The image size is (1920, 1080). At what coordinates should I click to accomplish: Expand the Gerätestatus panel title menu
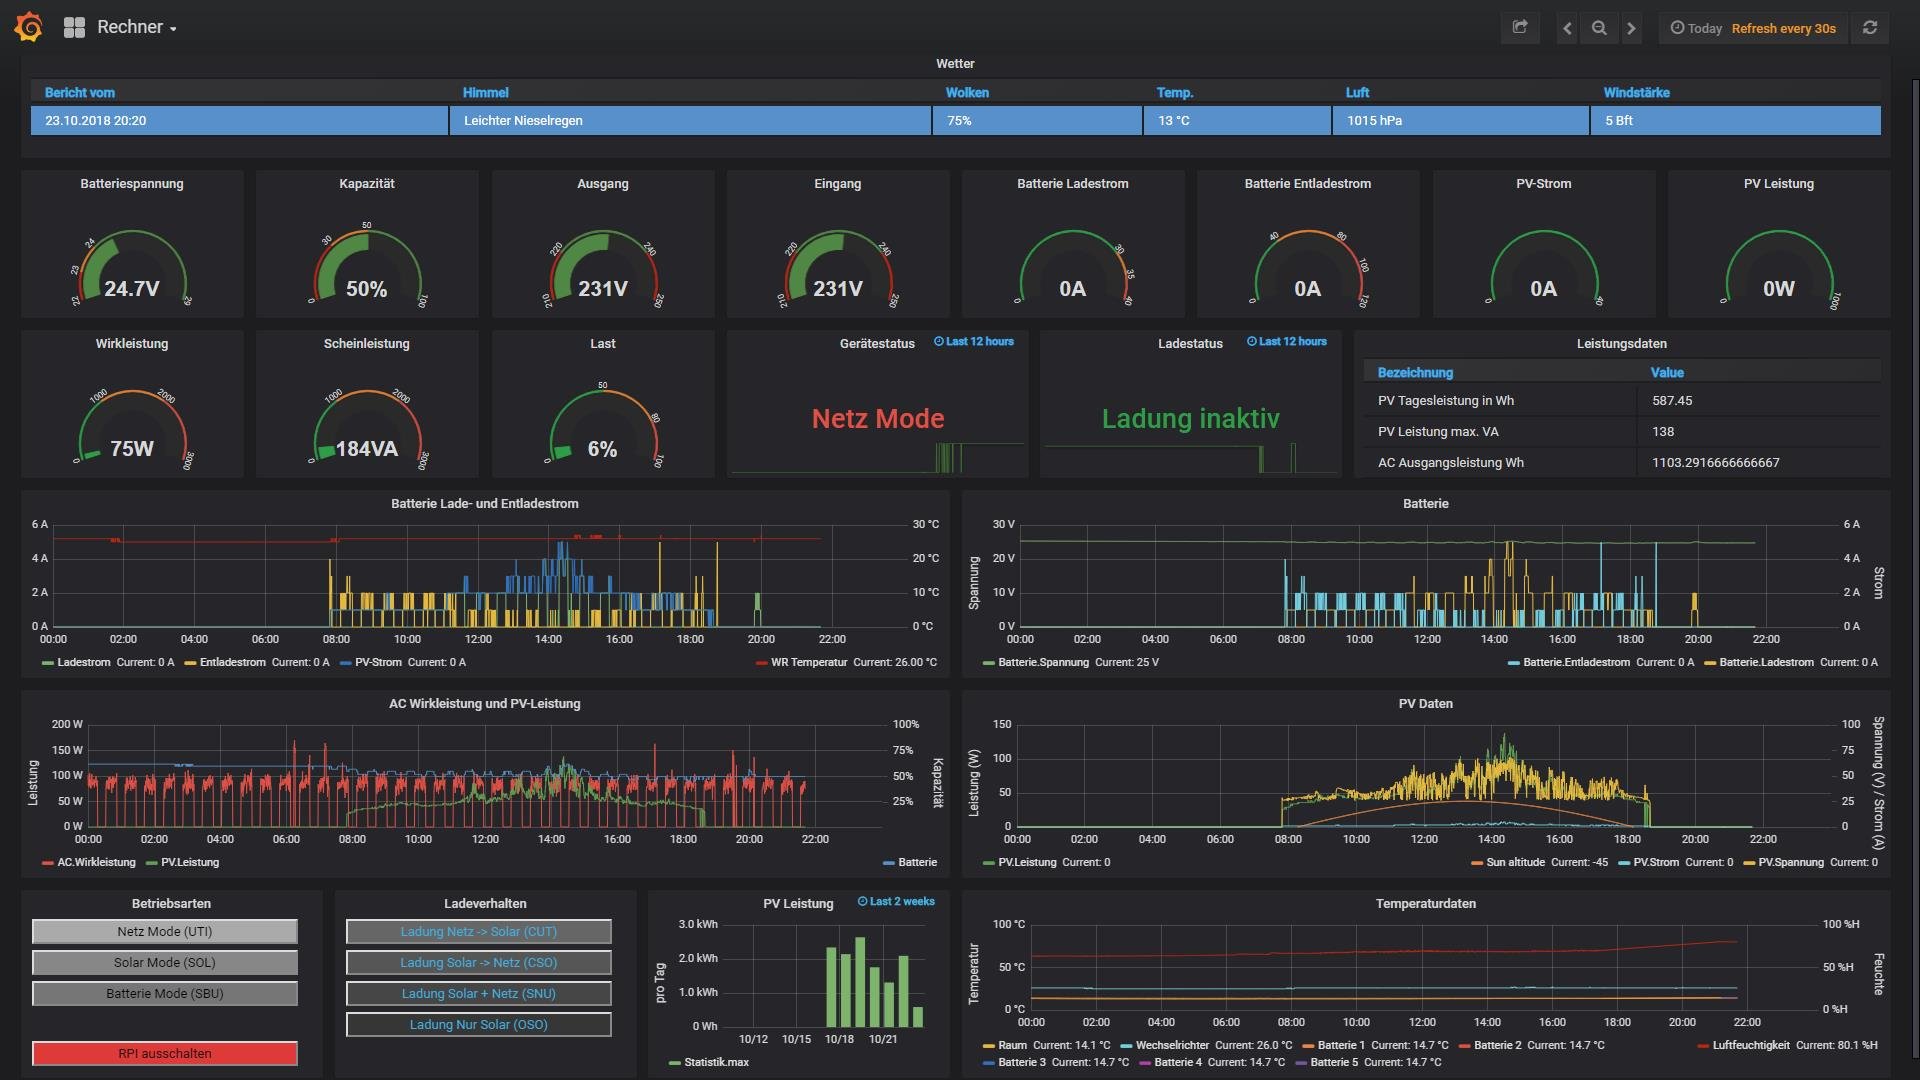876,343
